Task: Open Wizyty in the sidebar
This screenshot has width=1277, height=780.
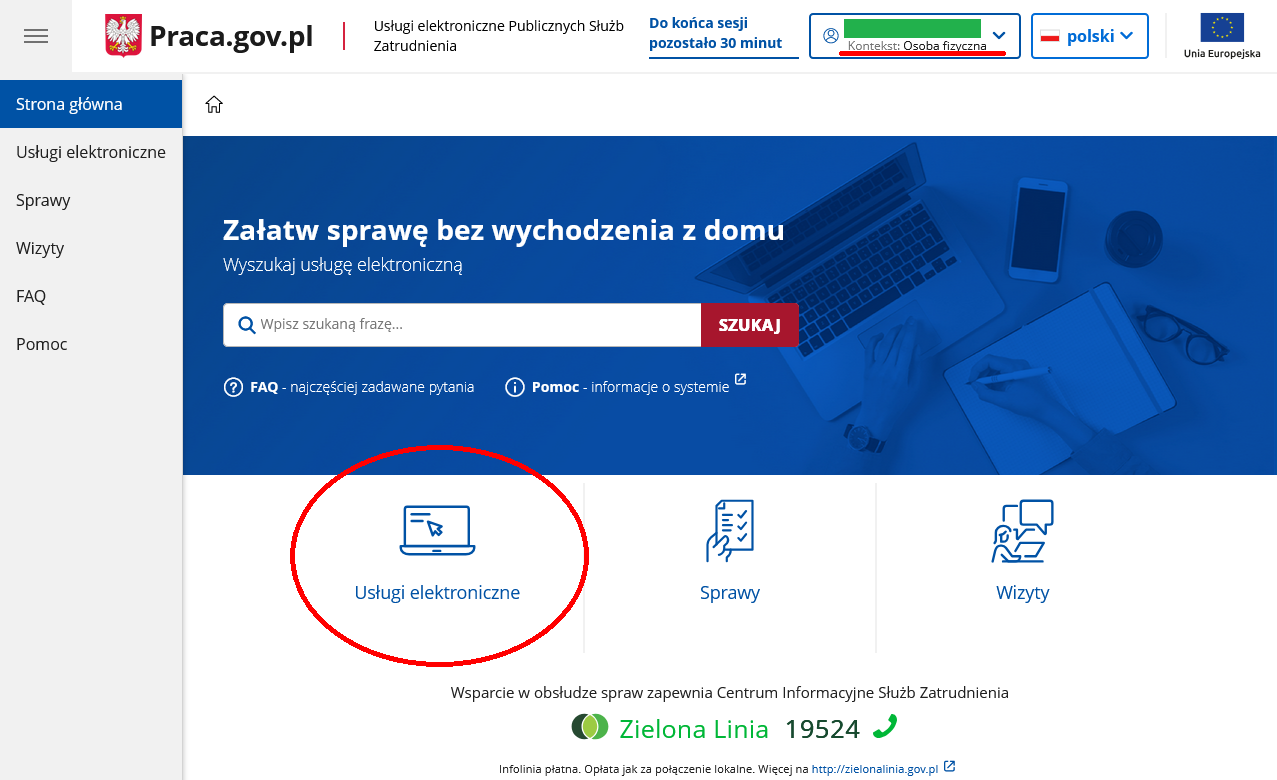Action: point(40,248)
